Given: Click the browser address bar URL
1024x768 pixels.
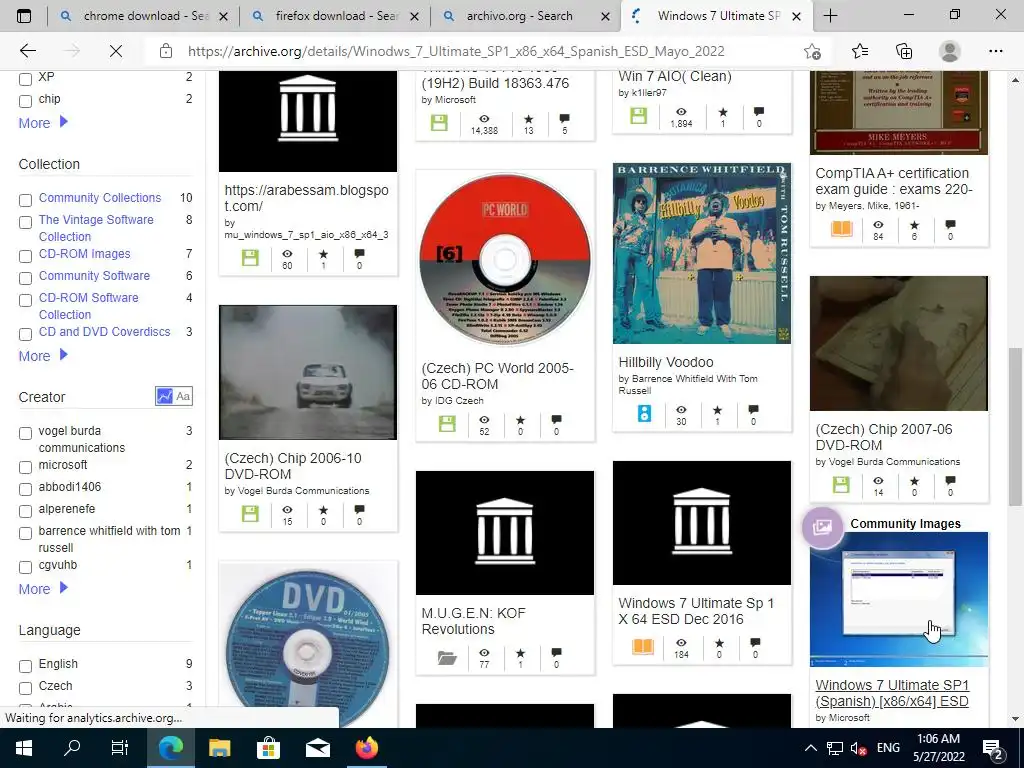Looking at the screenshot, I should [x=456, y=51].
